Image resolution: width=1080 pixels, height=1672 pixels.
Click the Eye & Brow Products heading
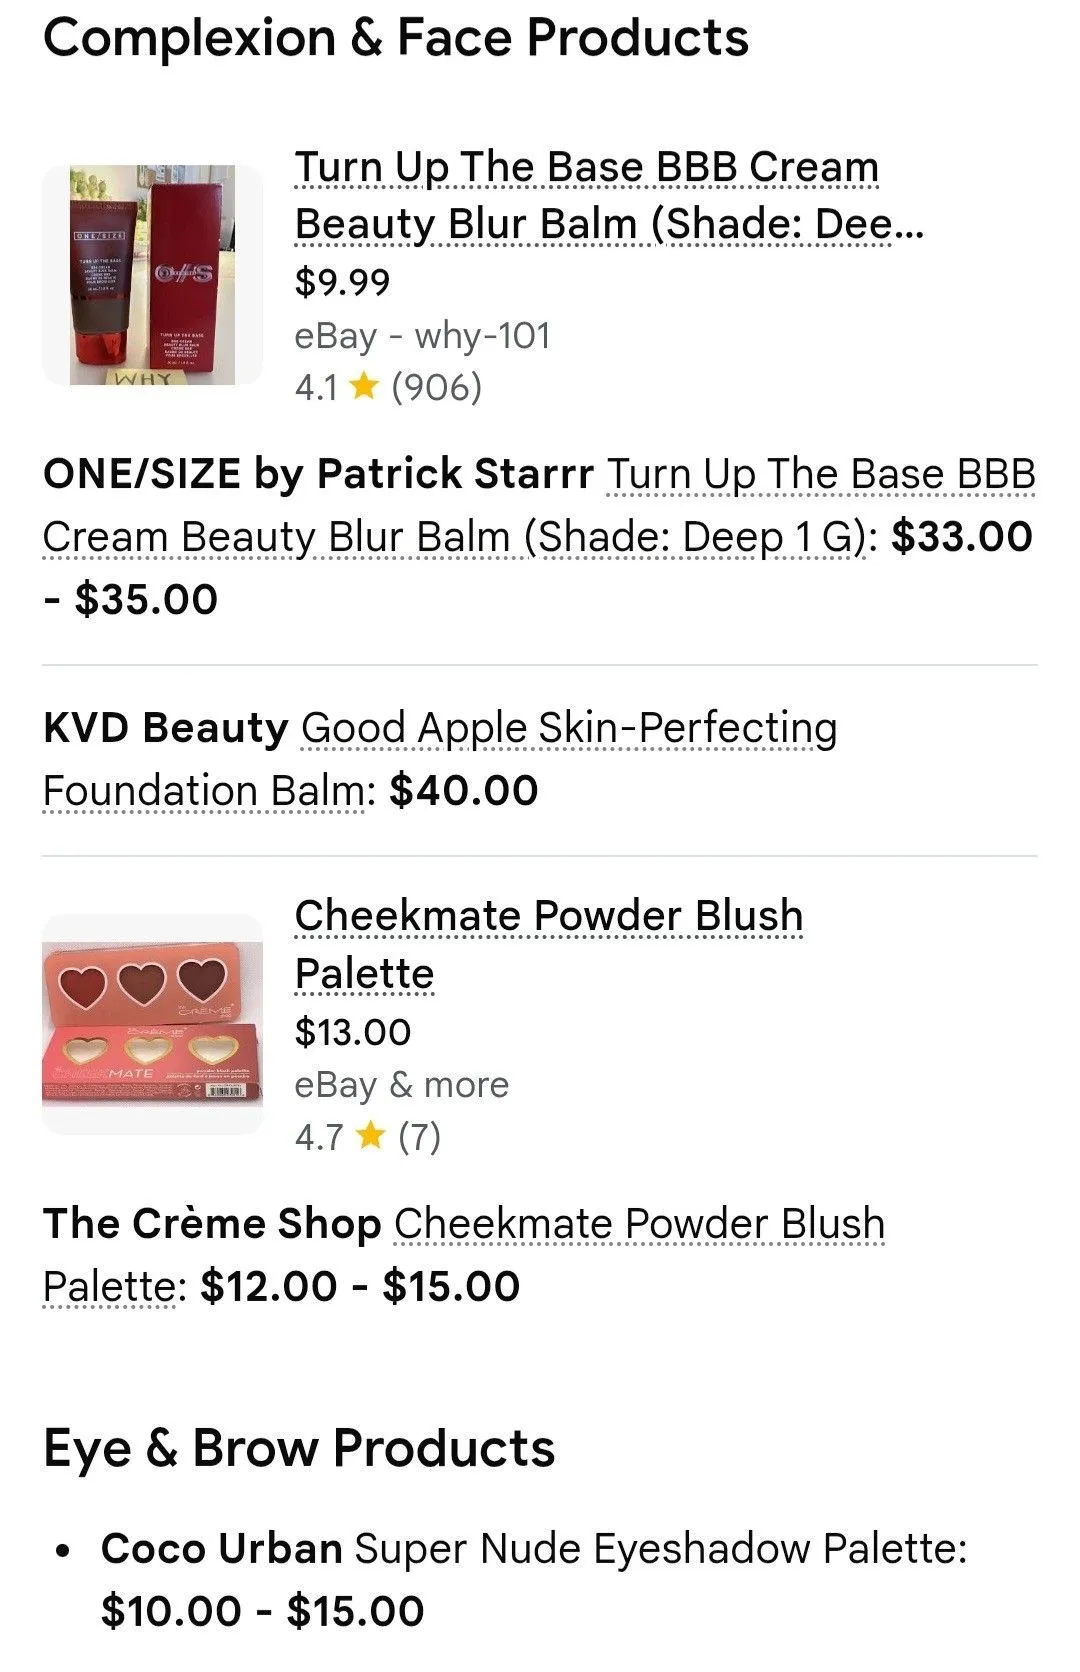299,1448
